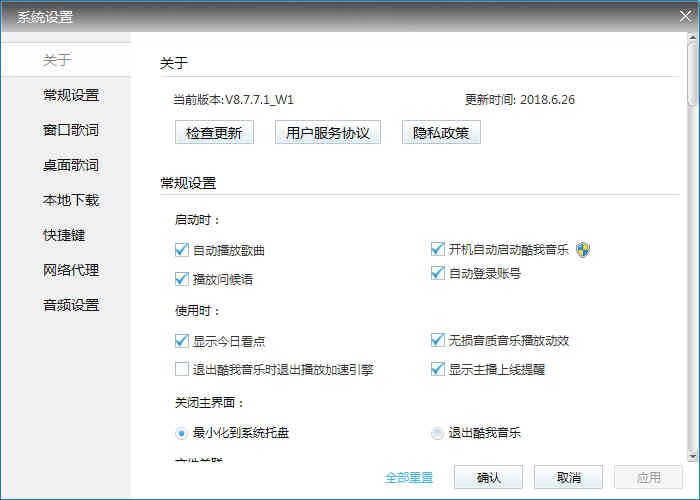Viewport: 700px width, 500px height.
Task: Go to 快捷键 settings tab
Action: tap(64, 235)
